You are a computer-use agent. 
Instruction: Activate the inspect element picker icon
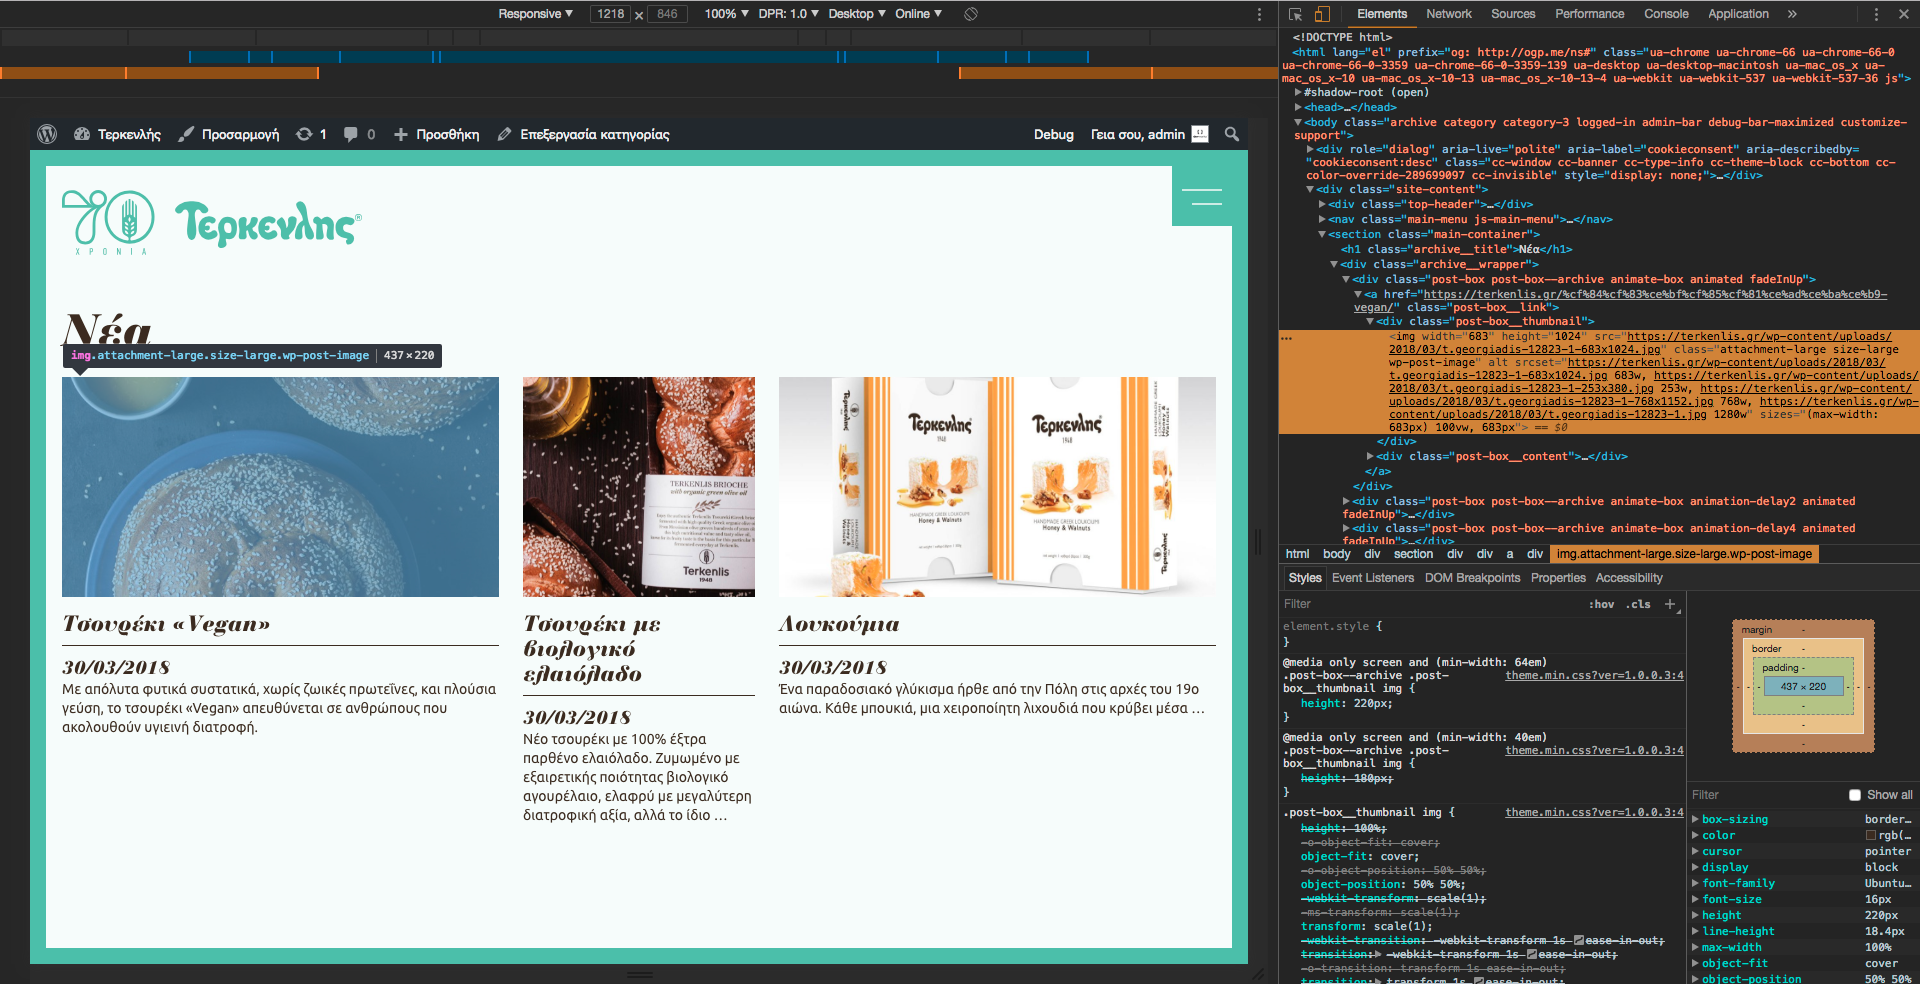[1296, 14]
